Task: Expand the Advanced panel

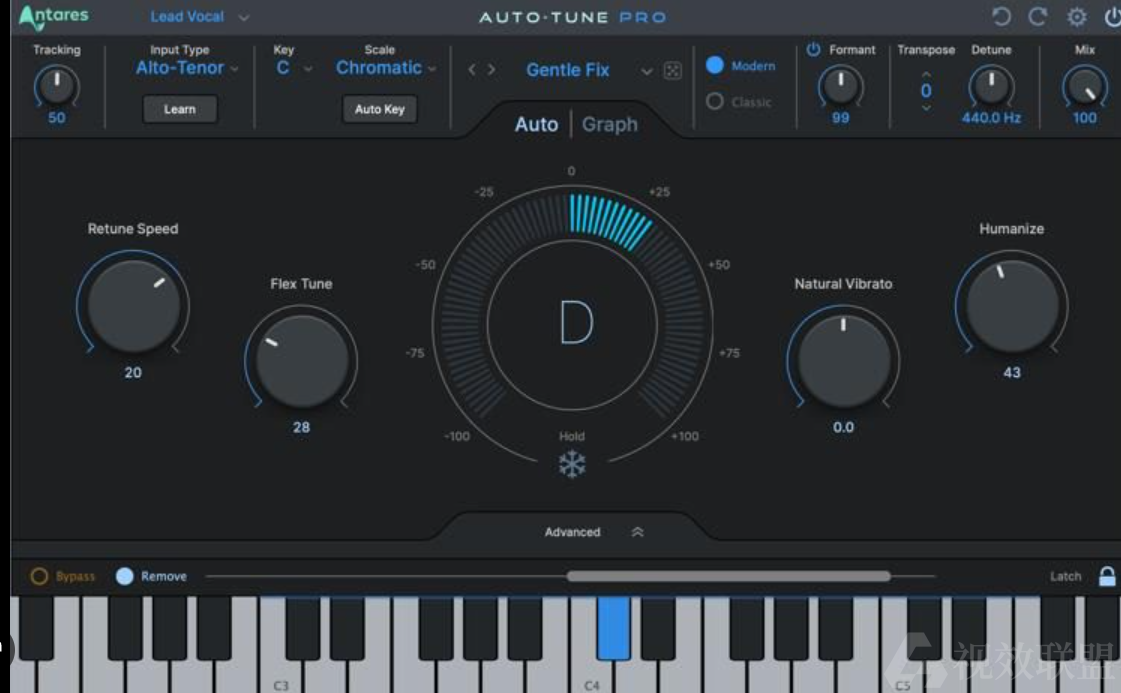Action: coord(593,531)
